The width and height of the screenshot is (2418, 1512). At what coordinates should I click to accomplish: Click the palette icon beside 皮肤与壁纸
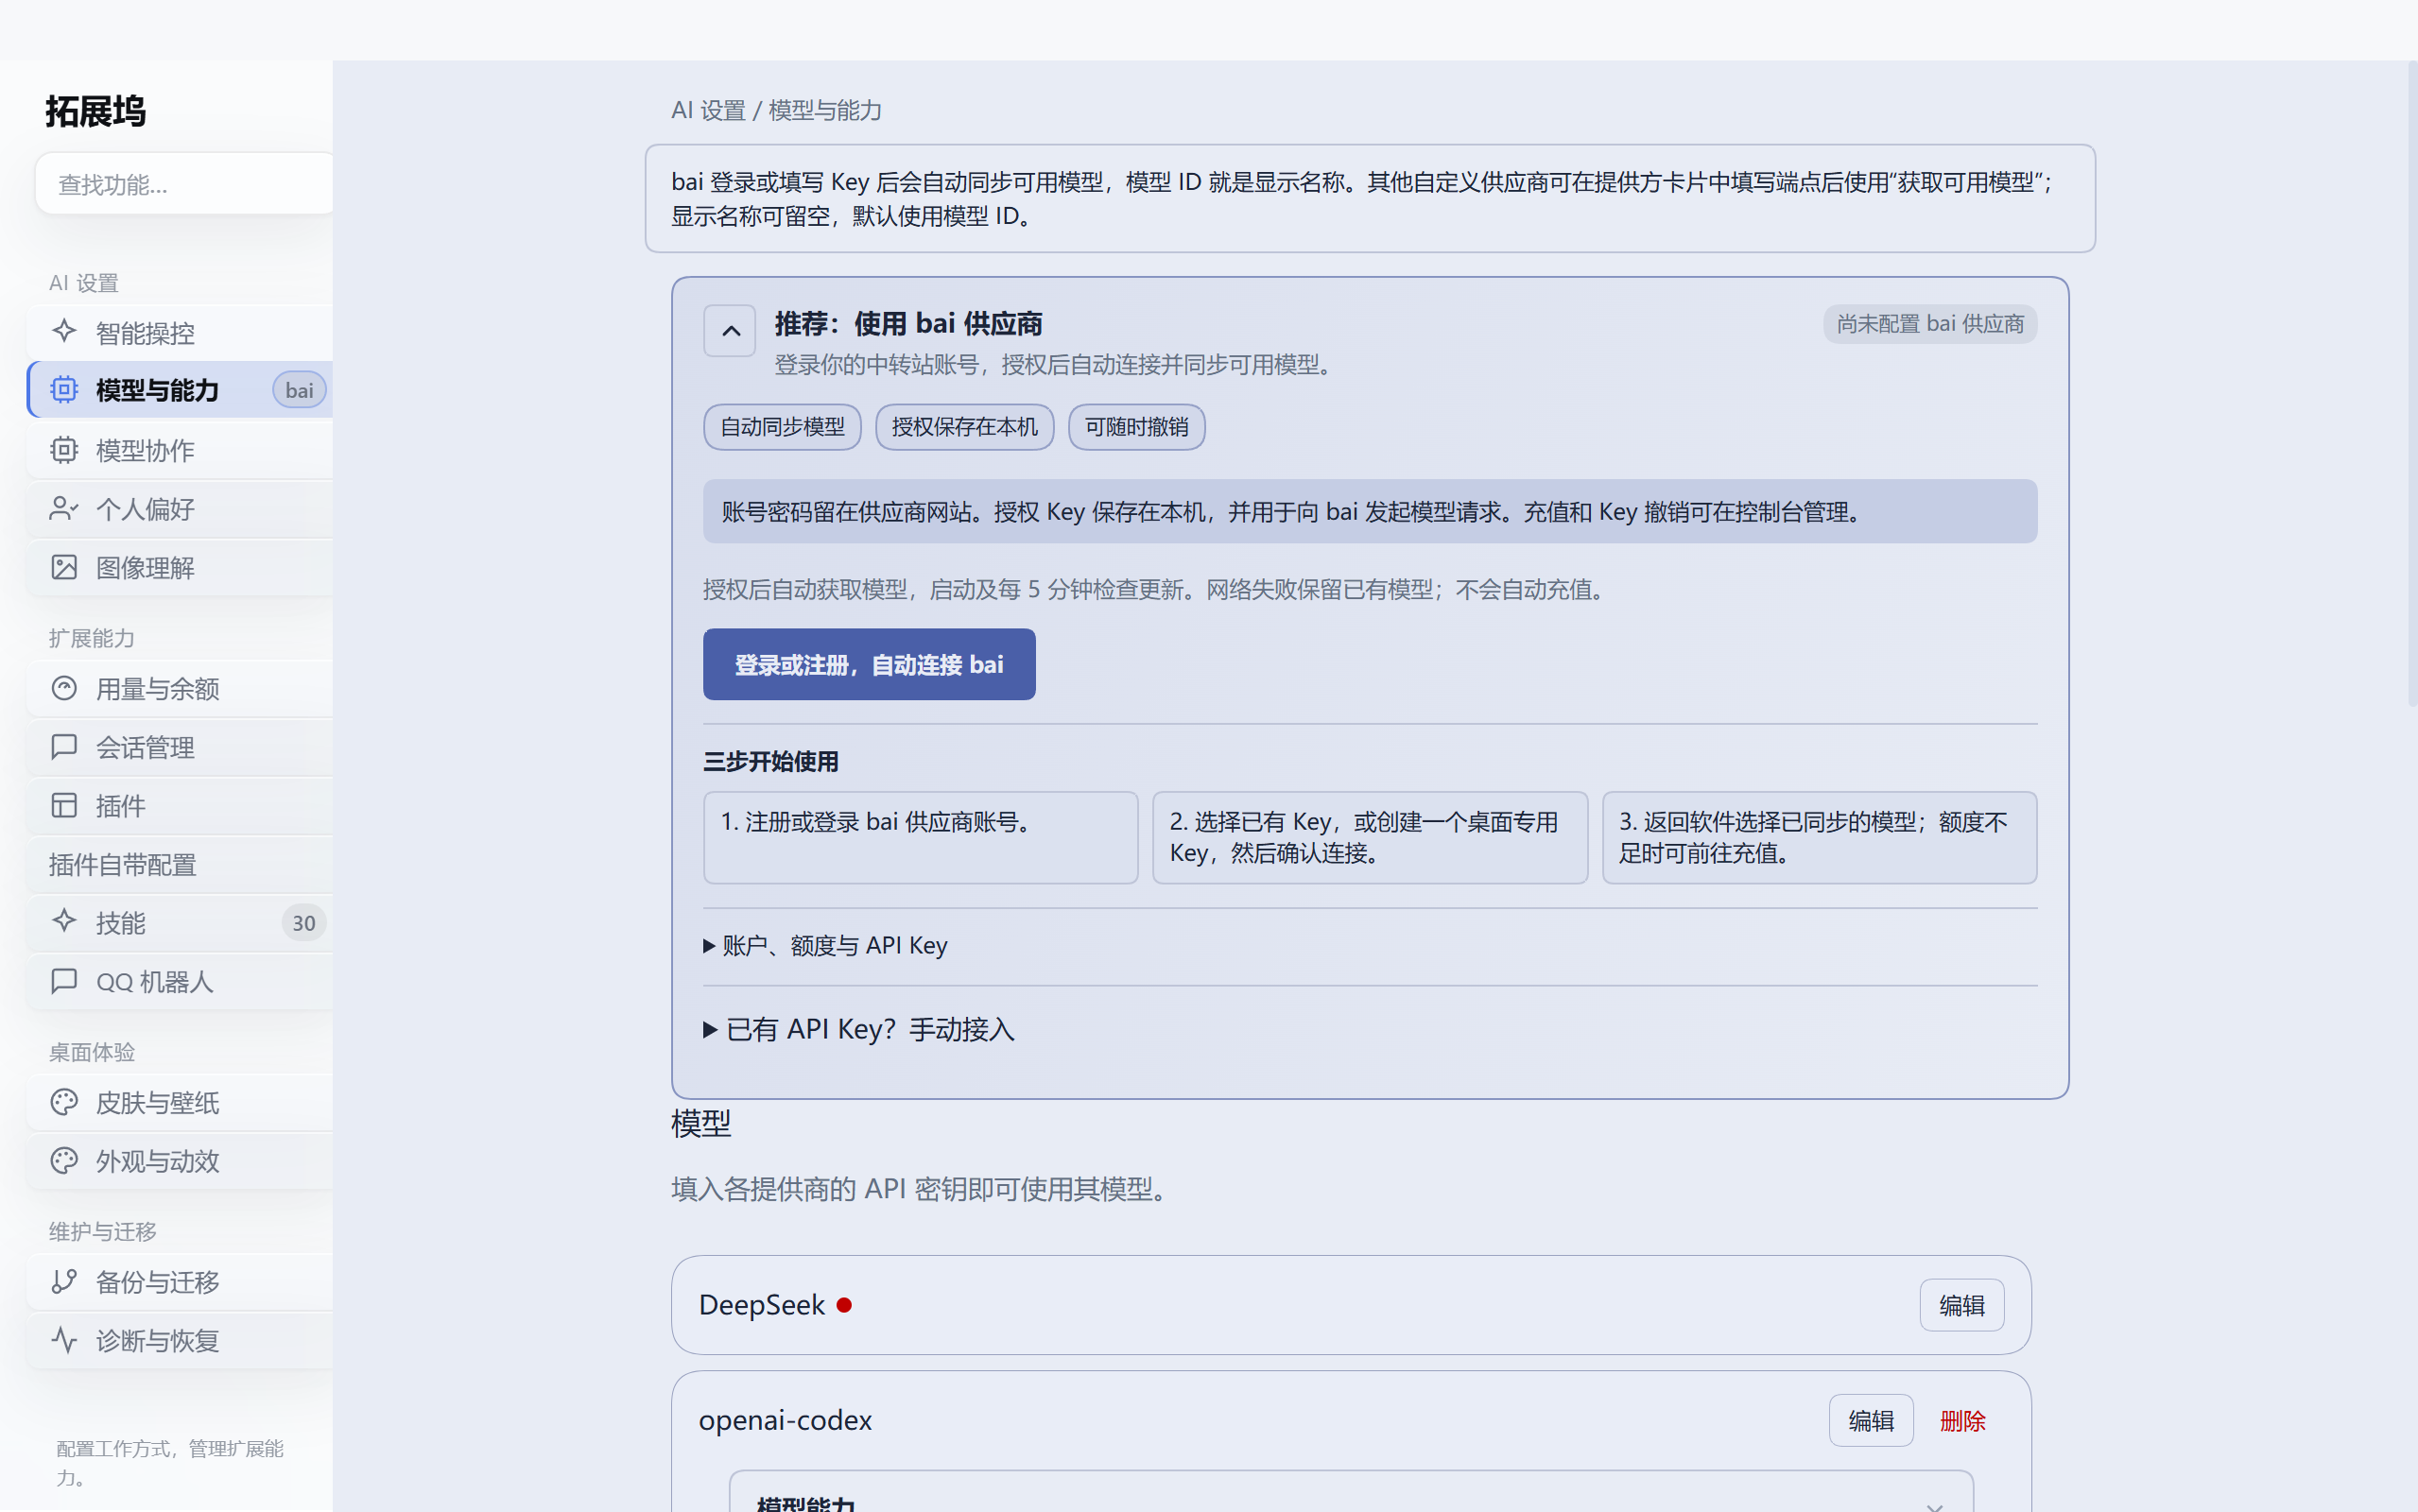coord(64,1102)
